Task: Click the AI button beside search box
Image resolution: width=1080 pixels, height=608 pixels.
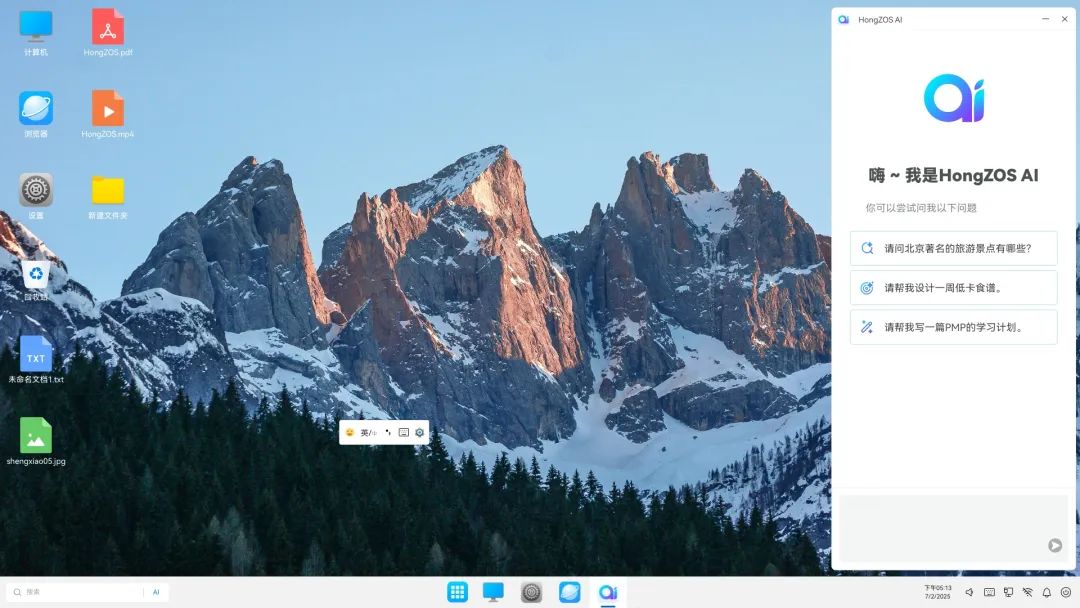Action: click(156, 592)
